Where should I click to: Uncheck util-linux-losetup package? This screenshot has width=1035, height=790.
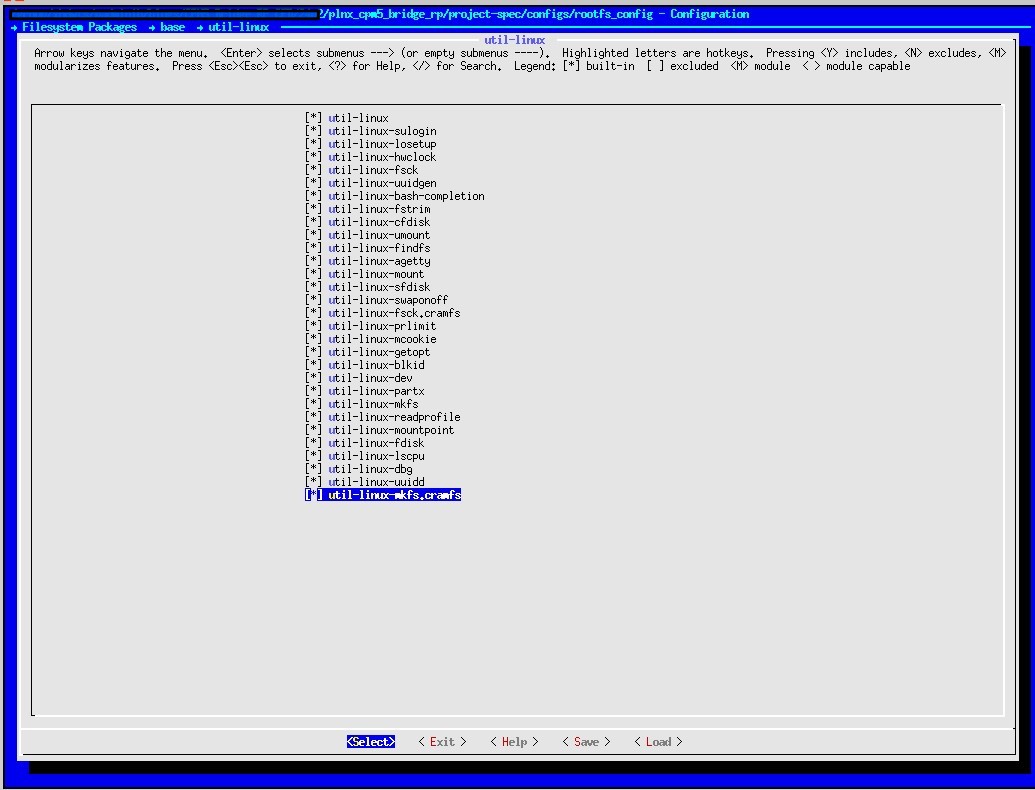[314, 144]
